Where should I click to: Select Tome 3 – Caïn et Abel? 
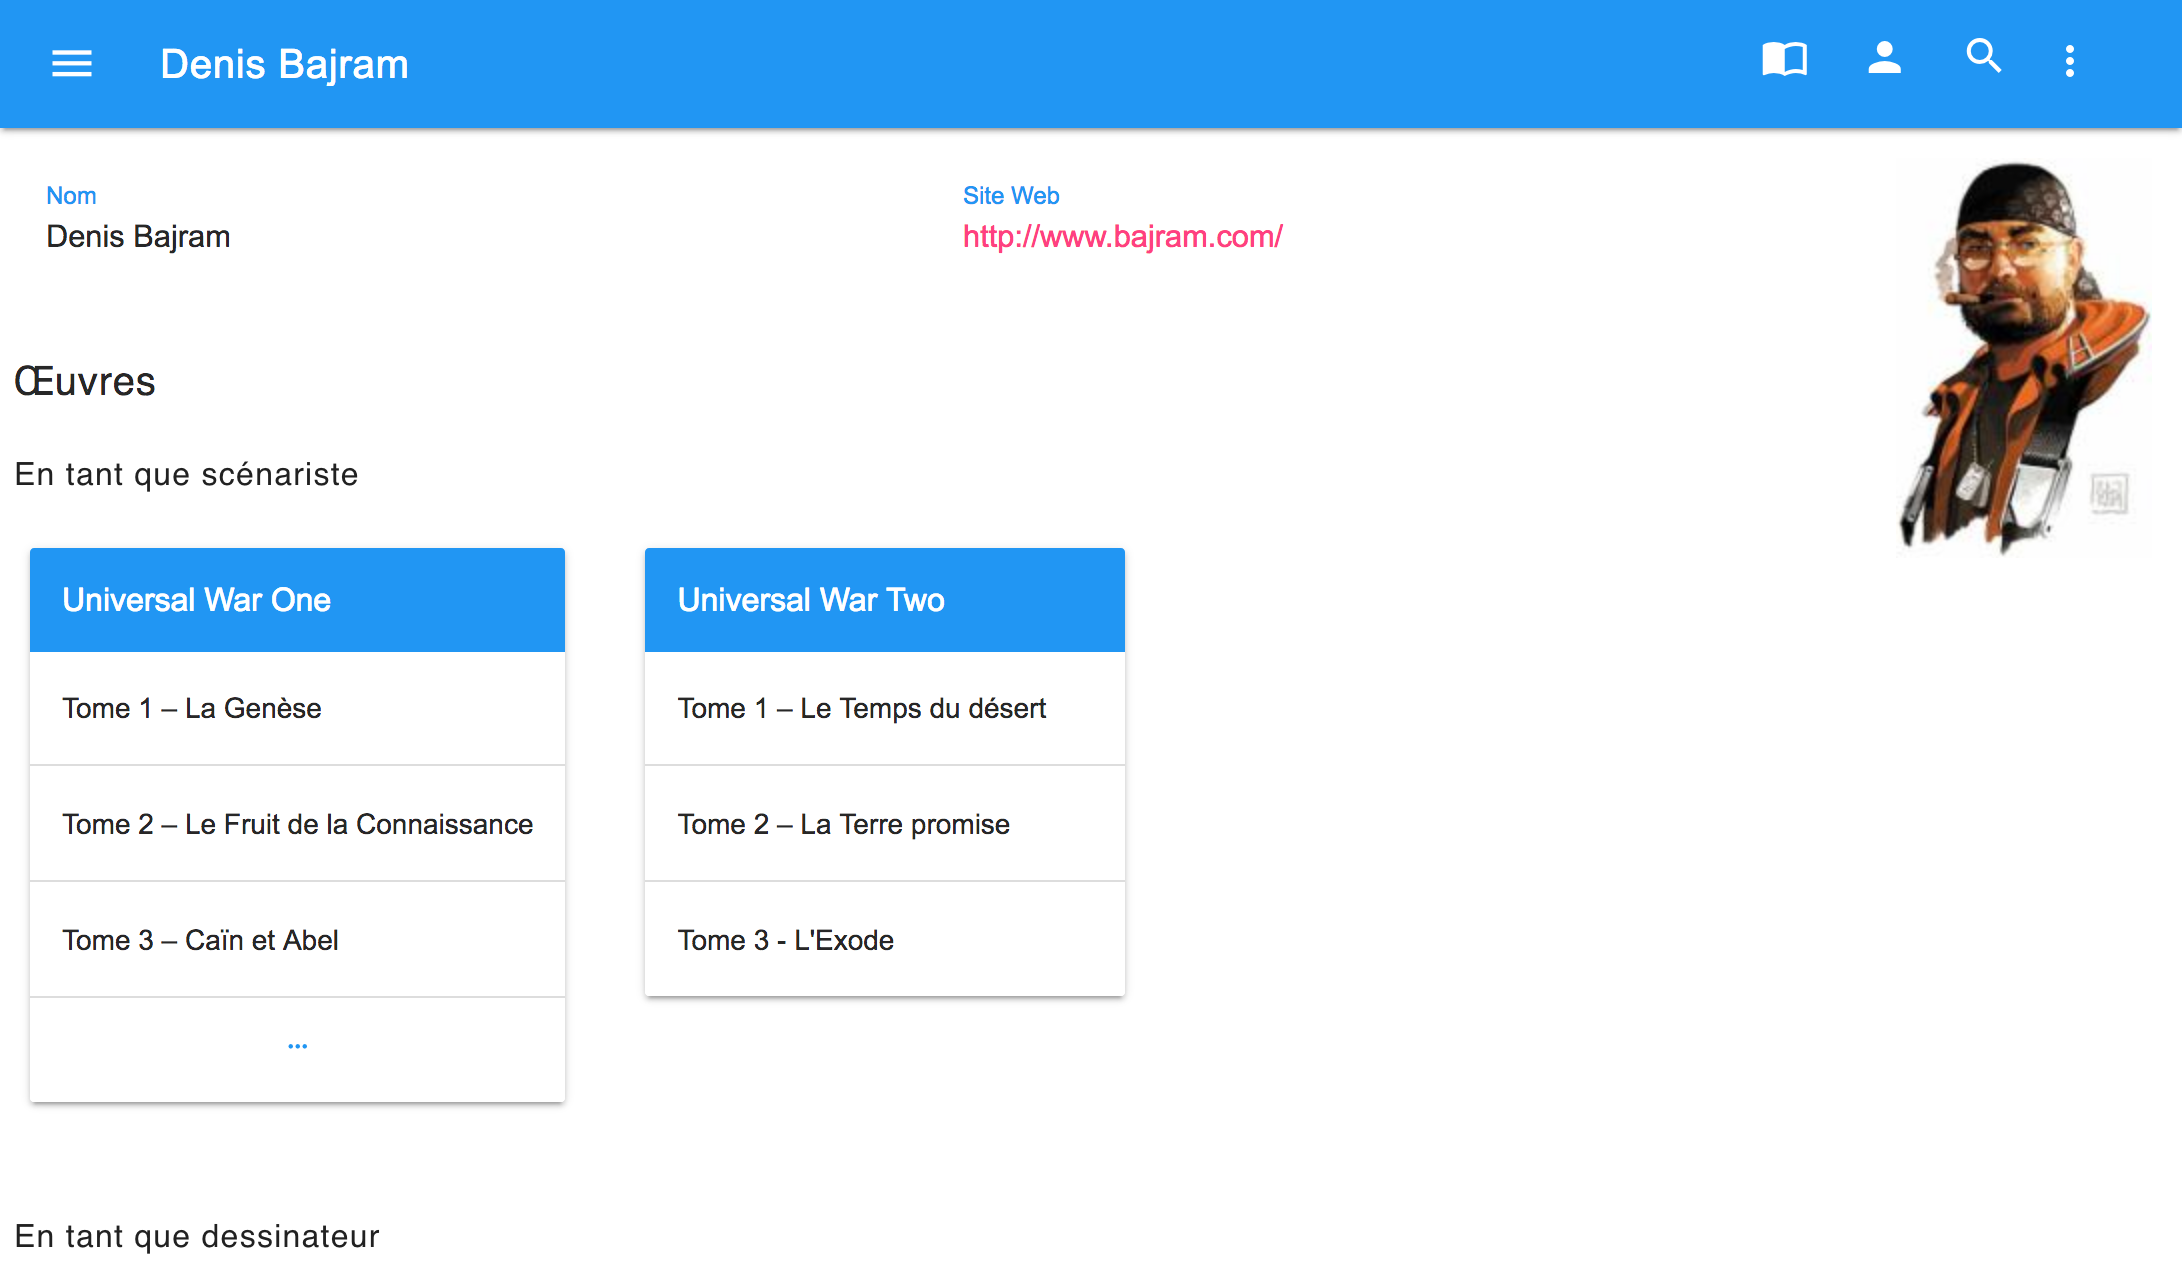click(297, 940)
